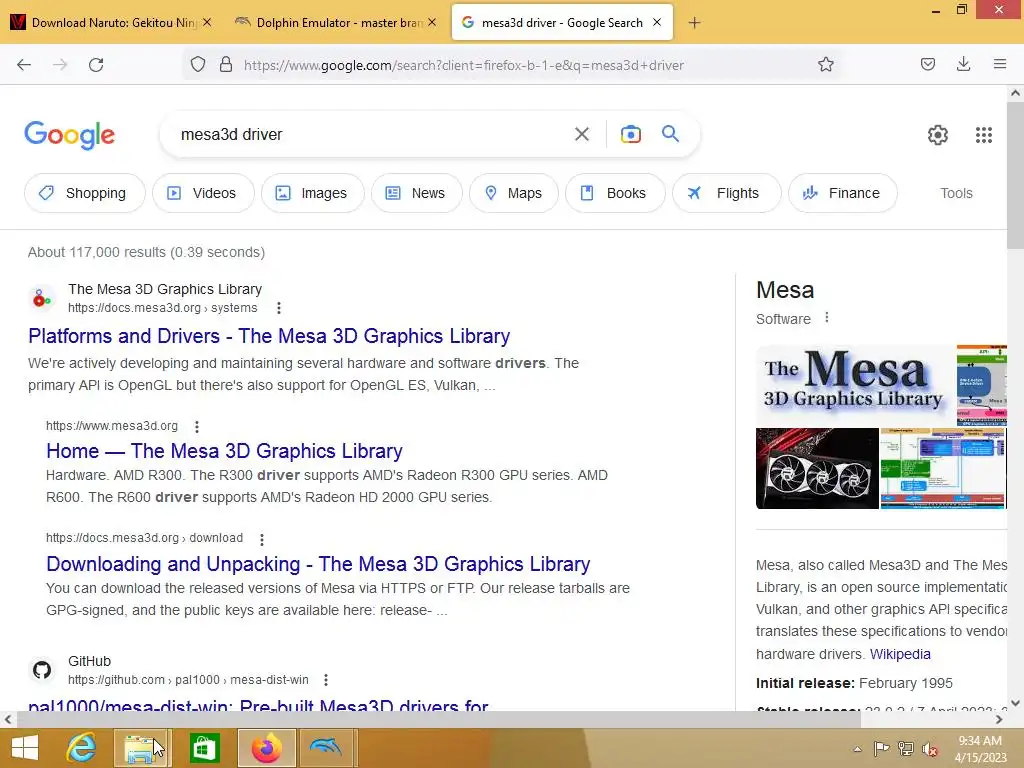Switch to the Dolphin Emulator tab
Viewport: 1024px width, 768px height.
[x=336, y=23]
